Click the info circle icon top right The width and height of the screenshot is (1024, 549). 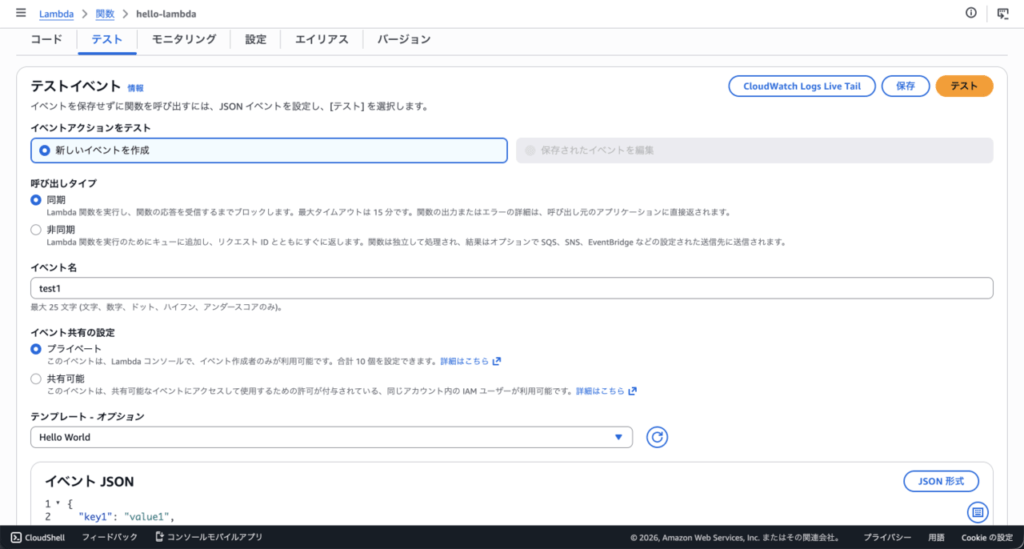click(x=971, y=13)
